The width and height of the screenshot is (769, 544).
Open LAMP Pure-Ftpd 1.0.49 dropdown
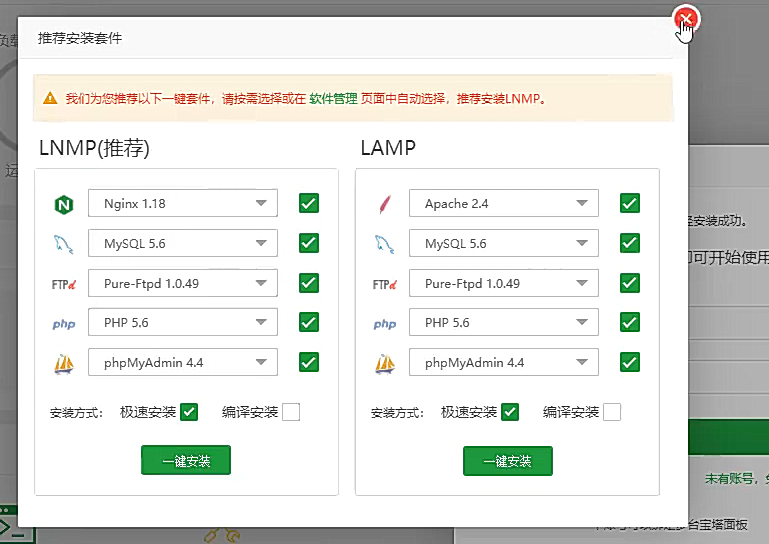coord(504,283)
